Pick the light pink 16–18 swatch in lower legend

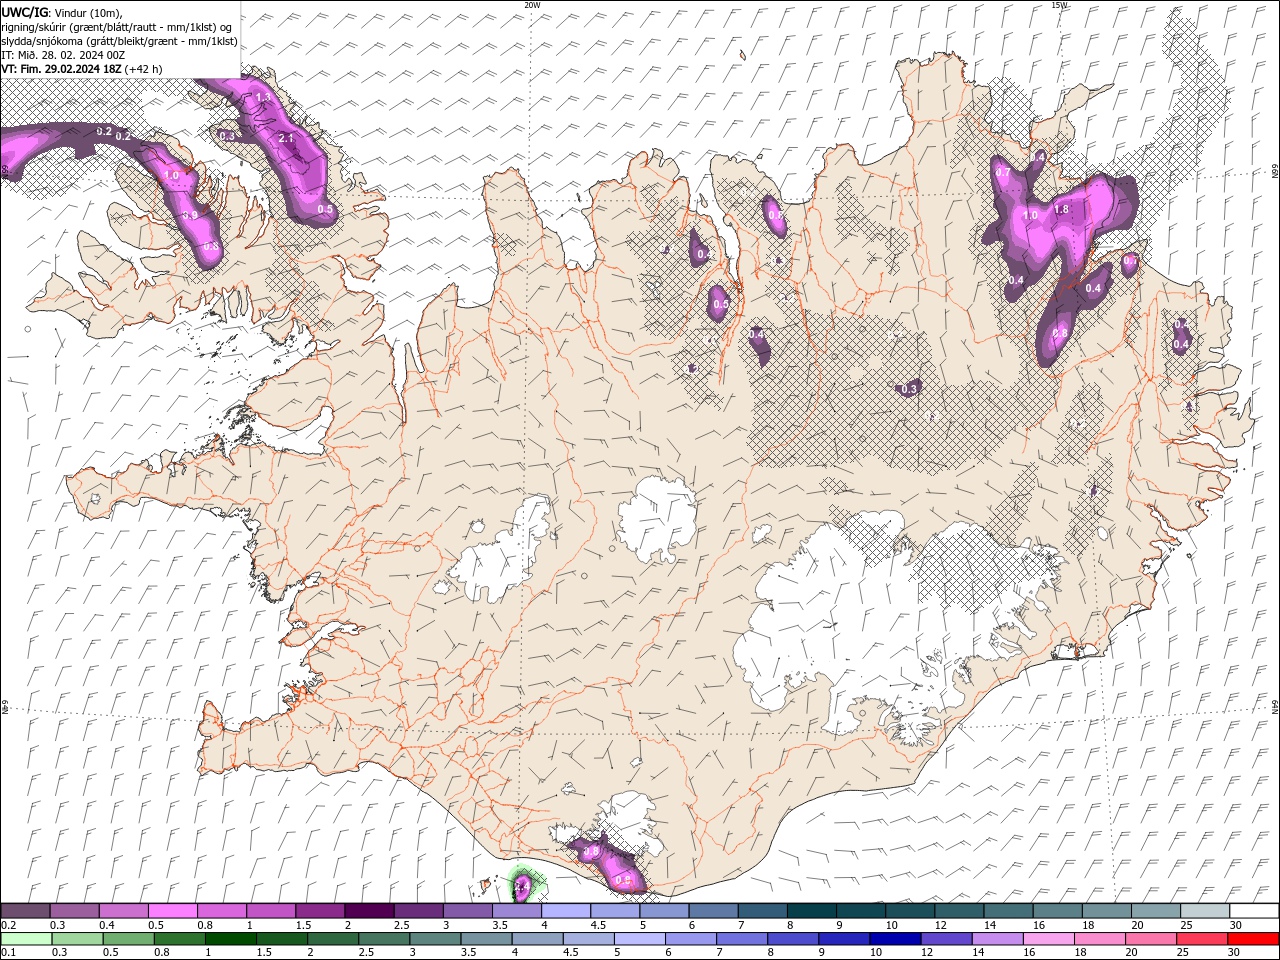[x=1048, y=939]
